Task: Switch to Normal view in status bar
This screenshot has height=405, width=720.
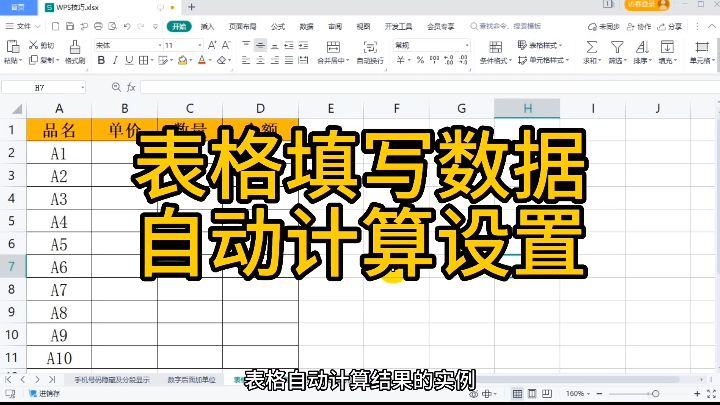Action: [x=518, y=394]
